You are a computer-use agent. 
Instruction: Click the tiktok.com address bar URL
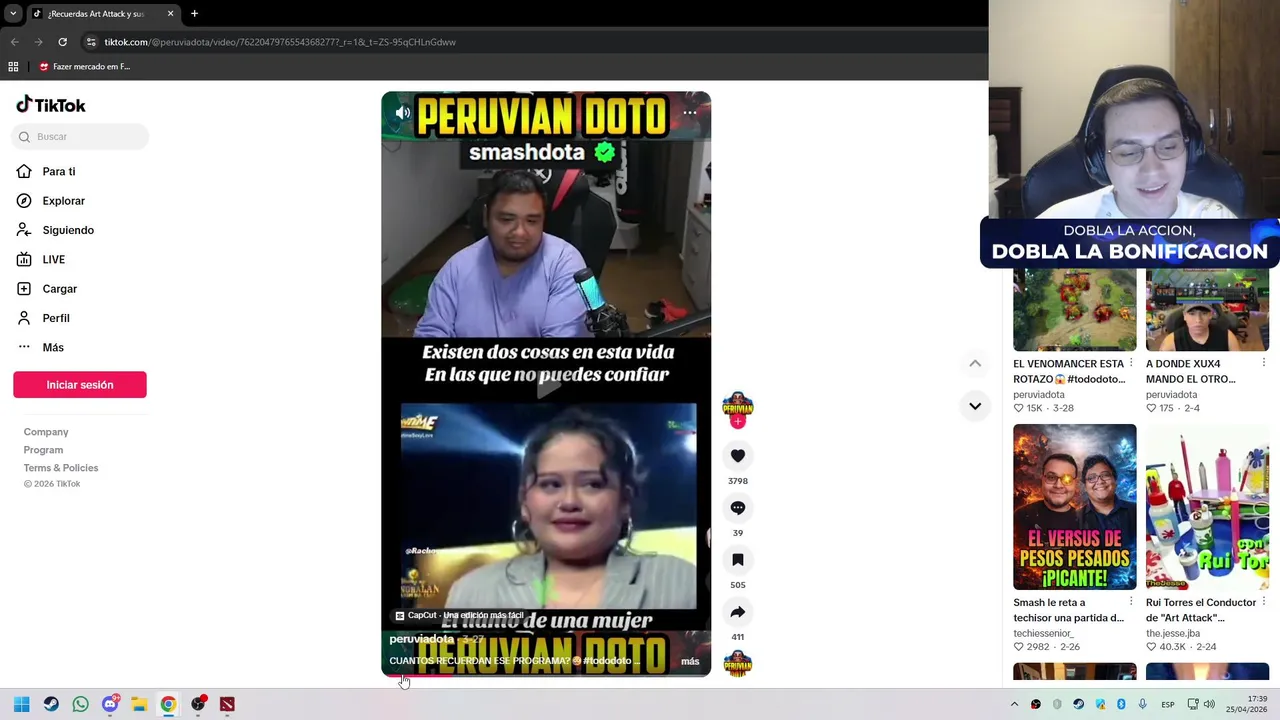point(280,42)
